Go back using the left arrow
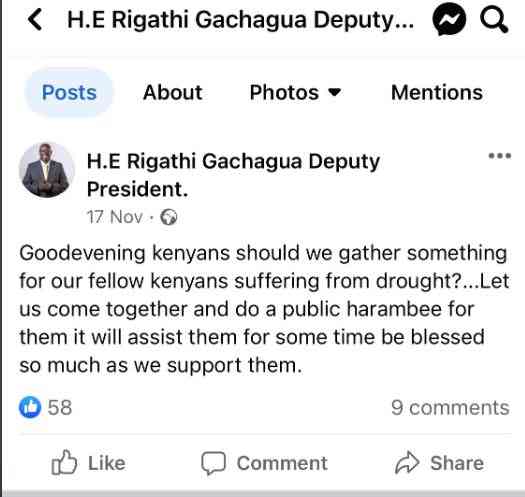 point(35,19)
